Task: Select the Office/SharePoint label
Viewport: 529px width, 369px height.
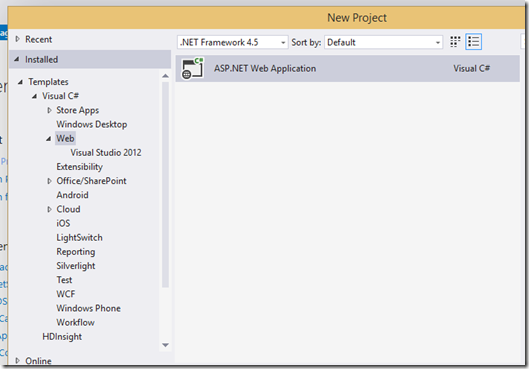Action: [91, 181]
